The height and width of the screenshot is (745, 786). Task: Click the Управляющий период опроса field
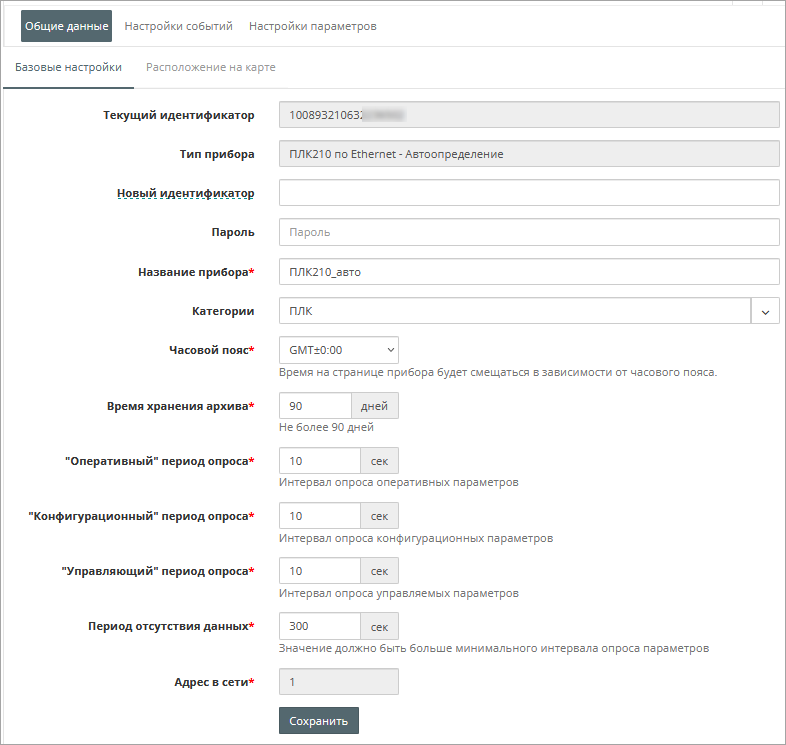(319, 571)
